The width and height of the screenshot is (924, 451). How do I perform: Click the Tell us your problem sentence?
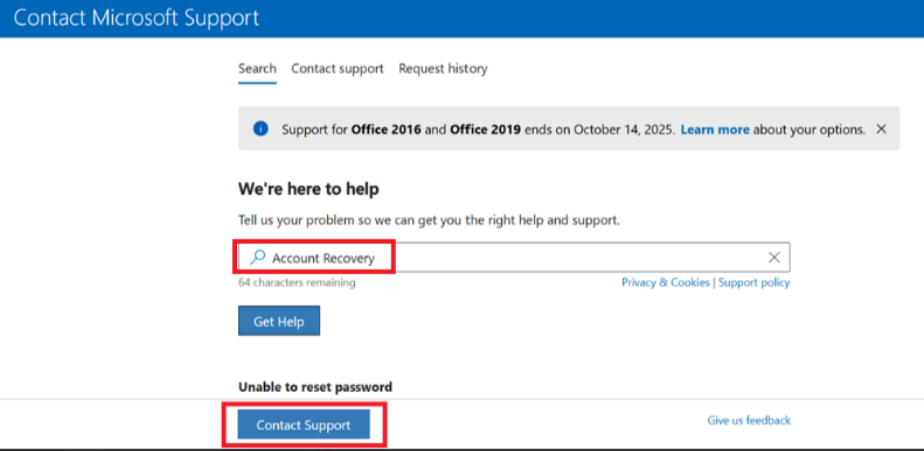coord(429,221)
